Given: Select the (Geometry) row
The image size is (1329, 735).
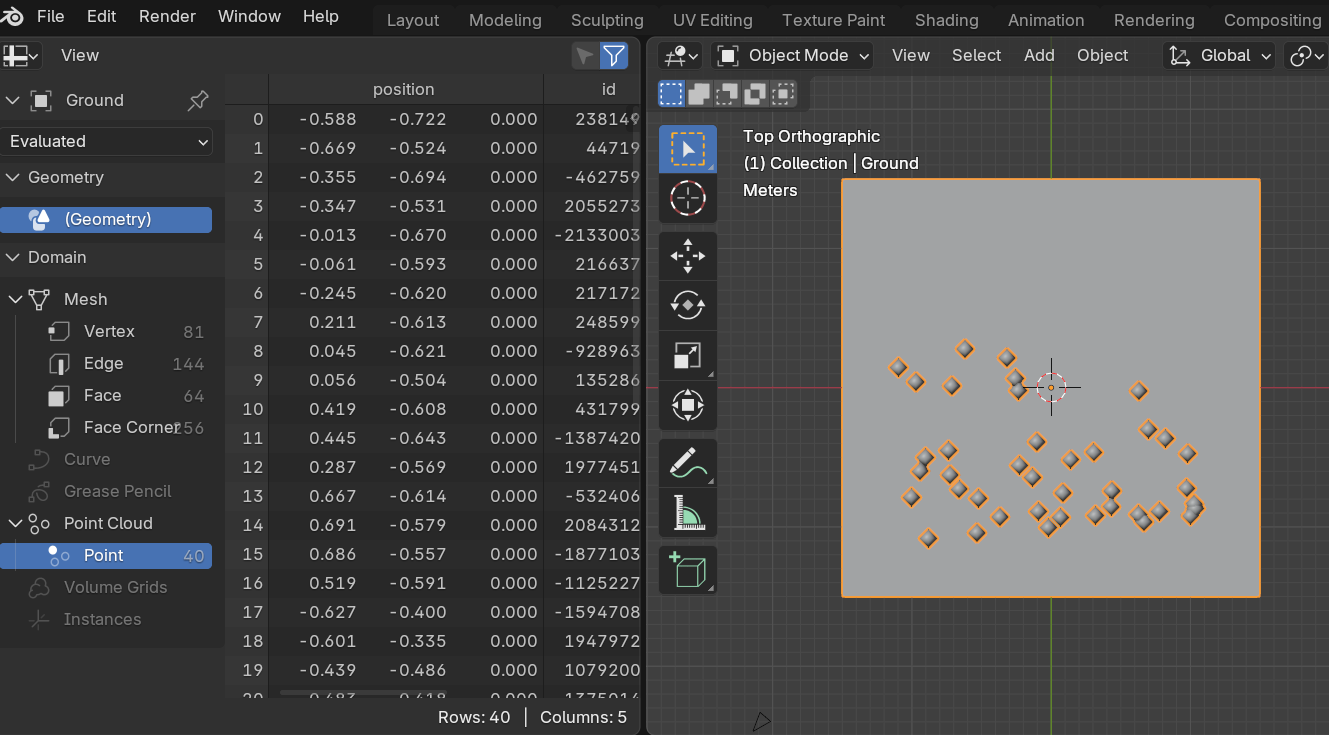Looking at the screenshot, I should (106, 219).
